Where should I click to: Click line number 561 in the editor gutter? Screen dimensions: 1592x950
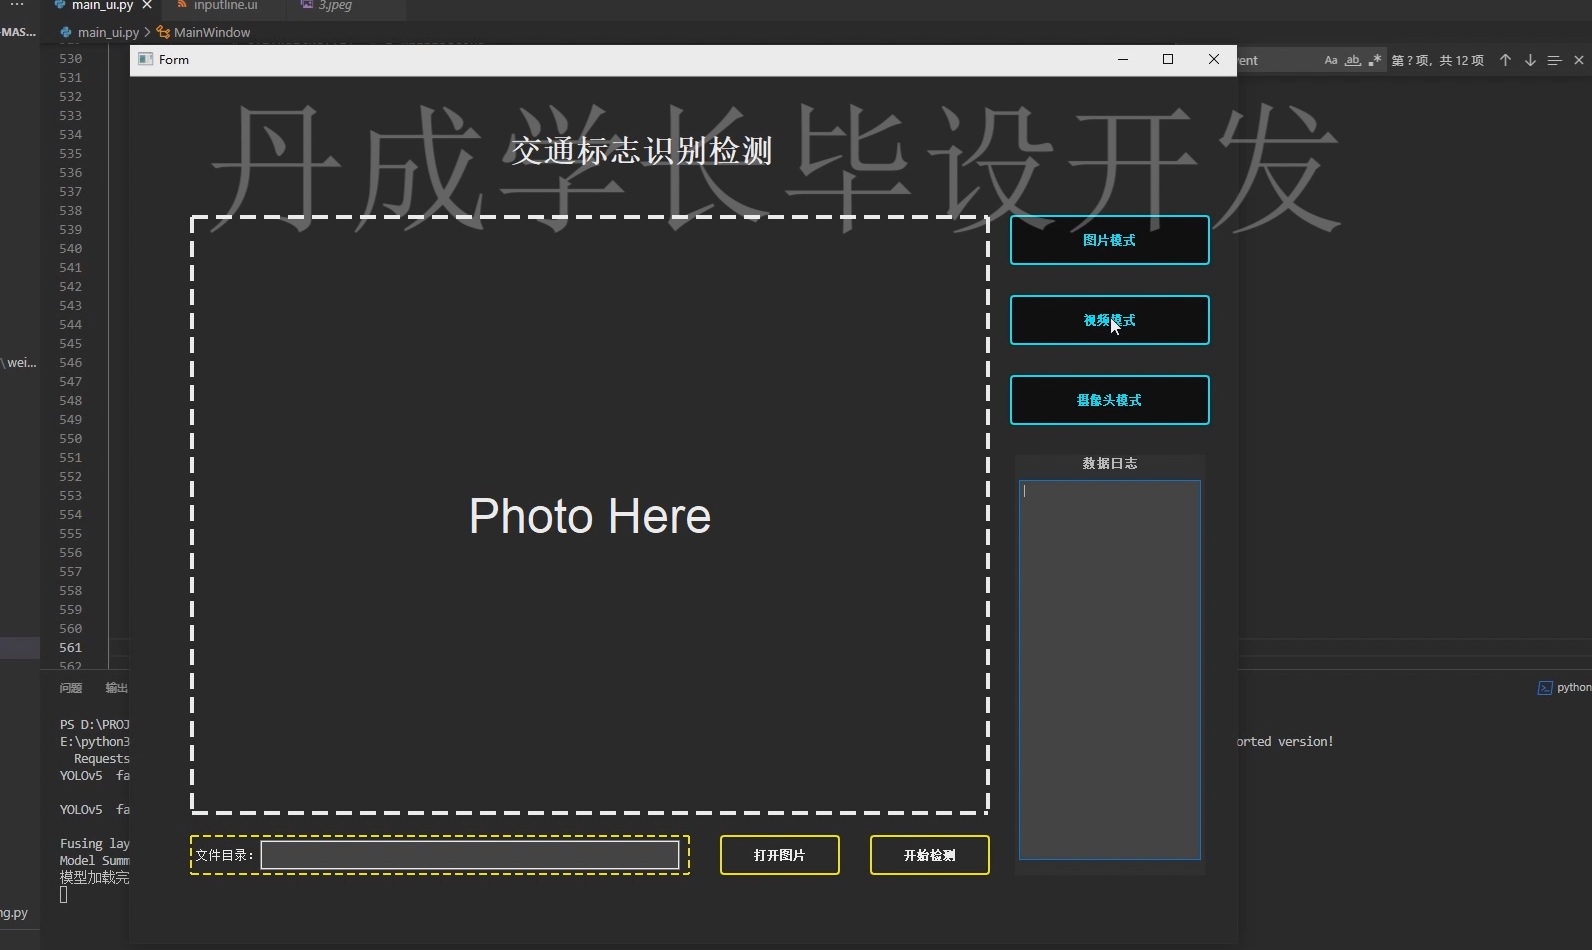coord(71,648)
